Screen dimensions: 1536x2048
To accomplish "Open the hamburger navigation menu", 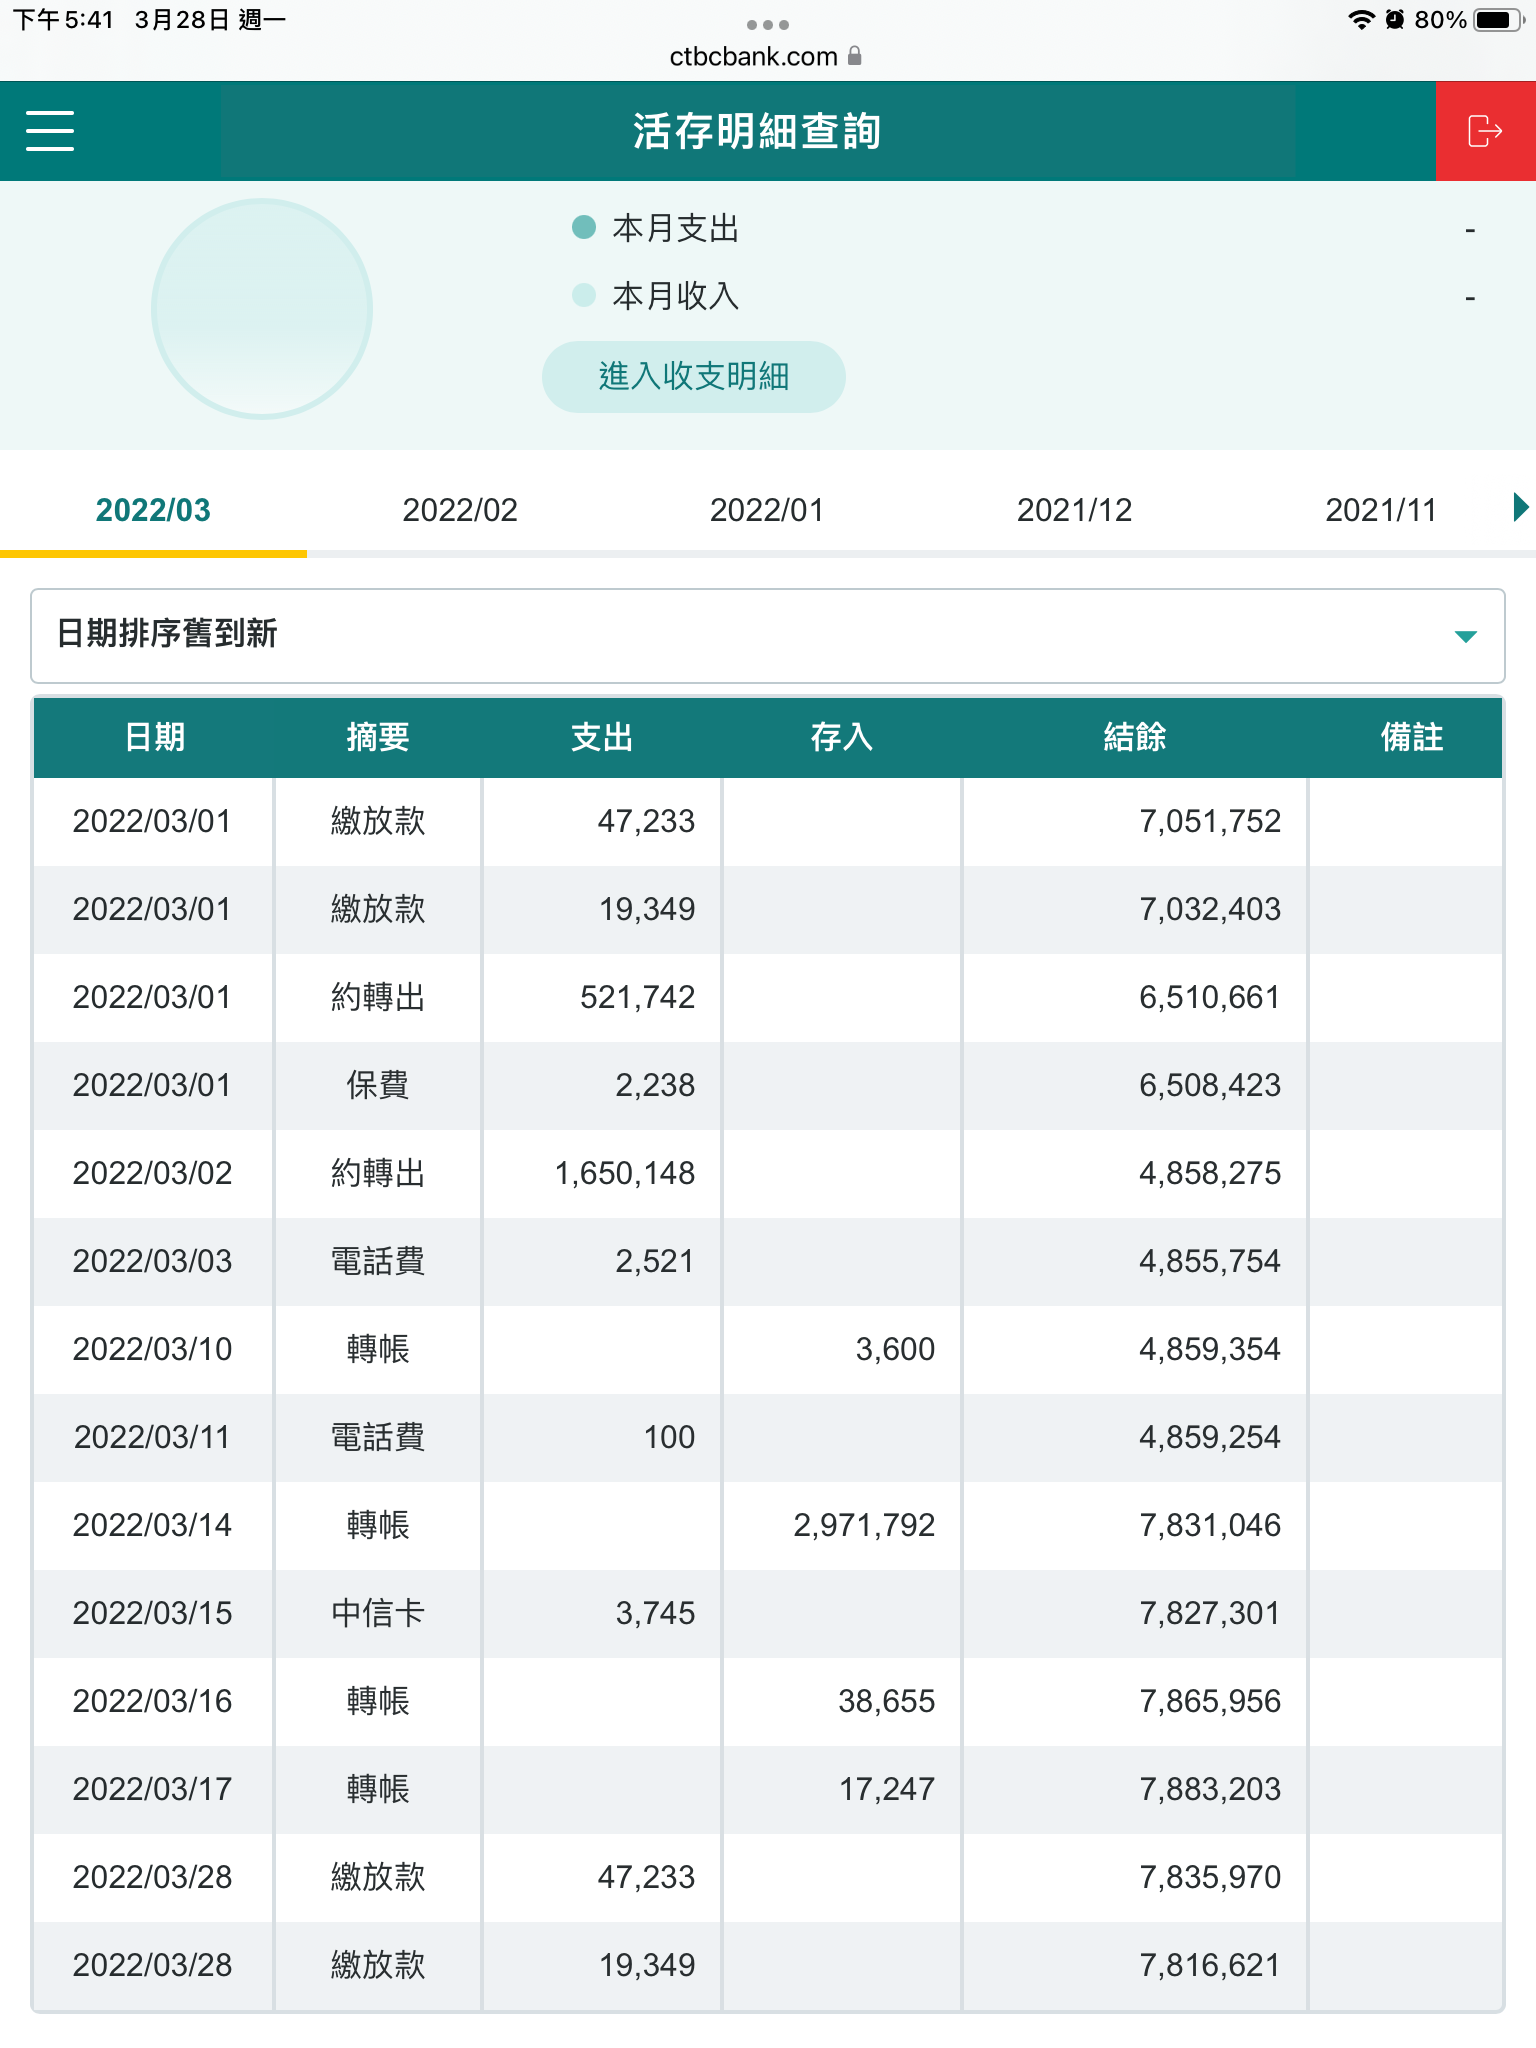I will point(50,131).
